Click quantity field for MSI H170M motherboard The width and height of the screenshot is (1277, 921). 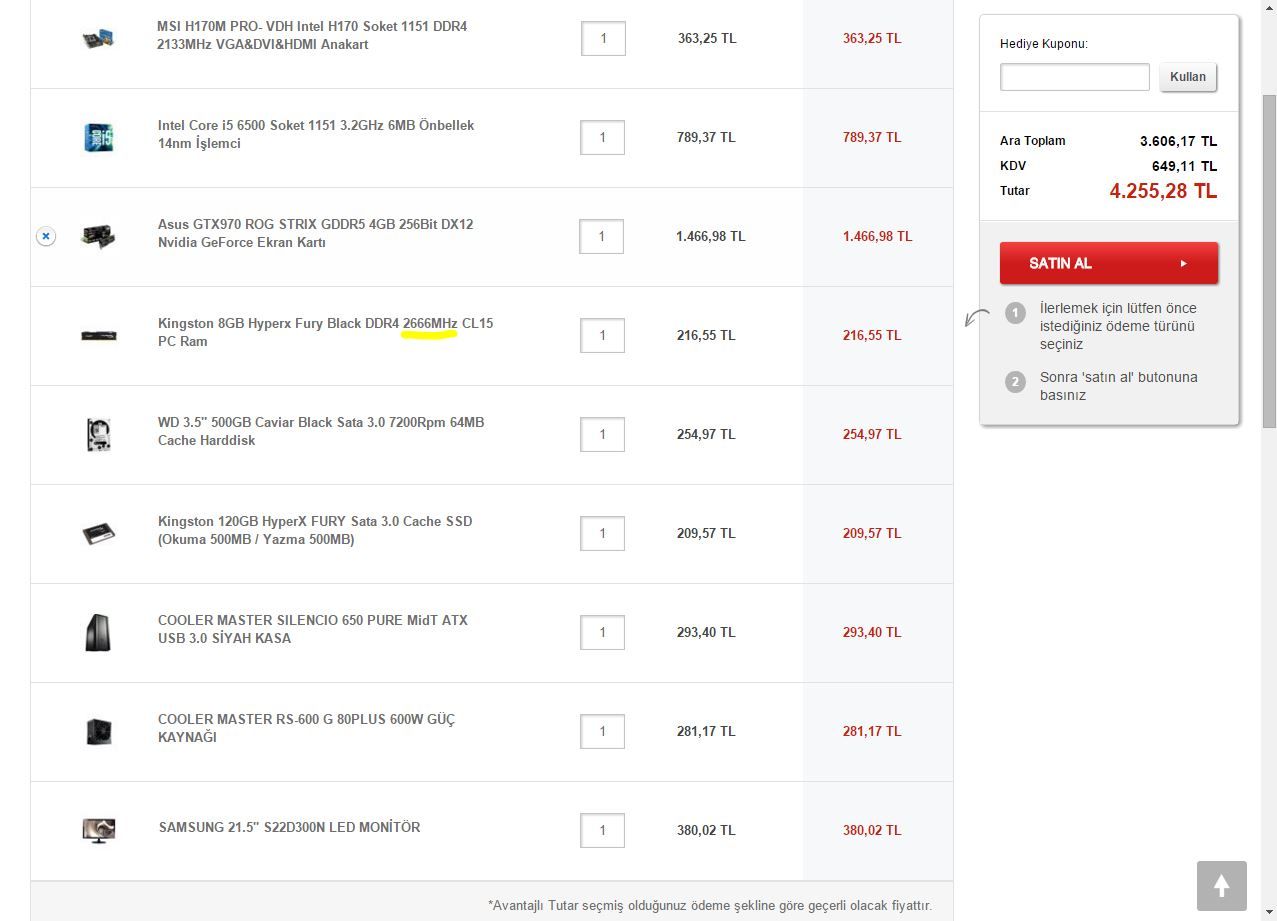click(603, 39)
